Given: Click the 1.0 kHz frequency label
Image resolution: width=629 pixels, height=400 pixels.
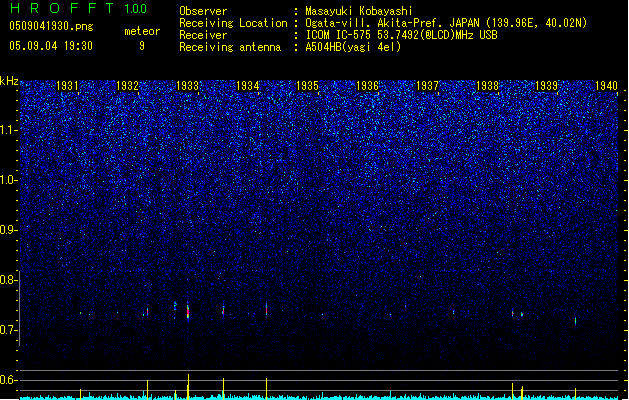Looking at the screenshot, I should (9, 180).
